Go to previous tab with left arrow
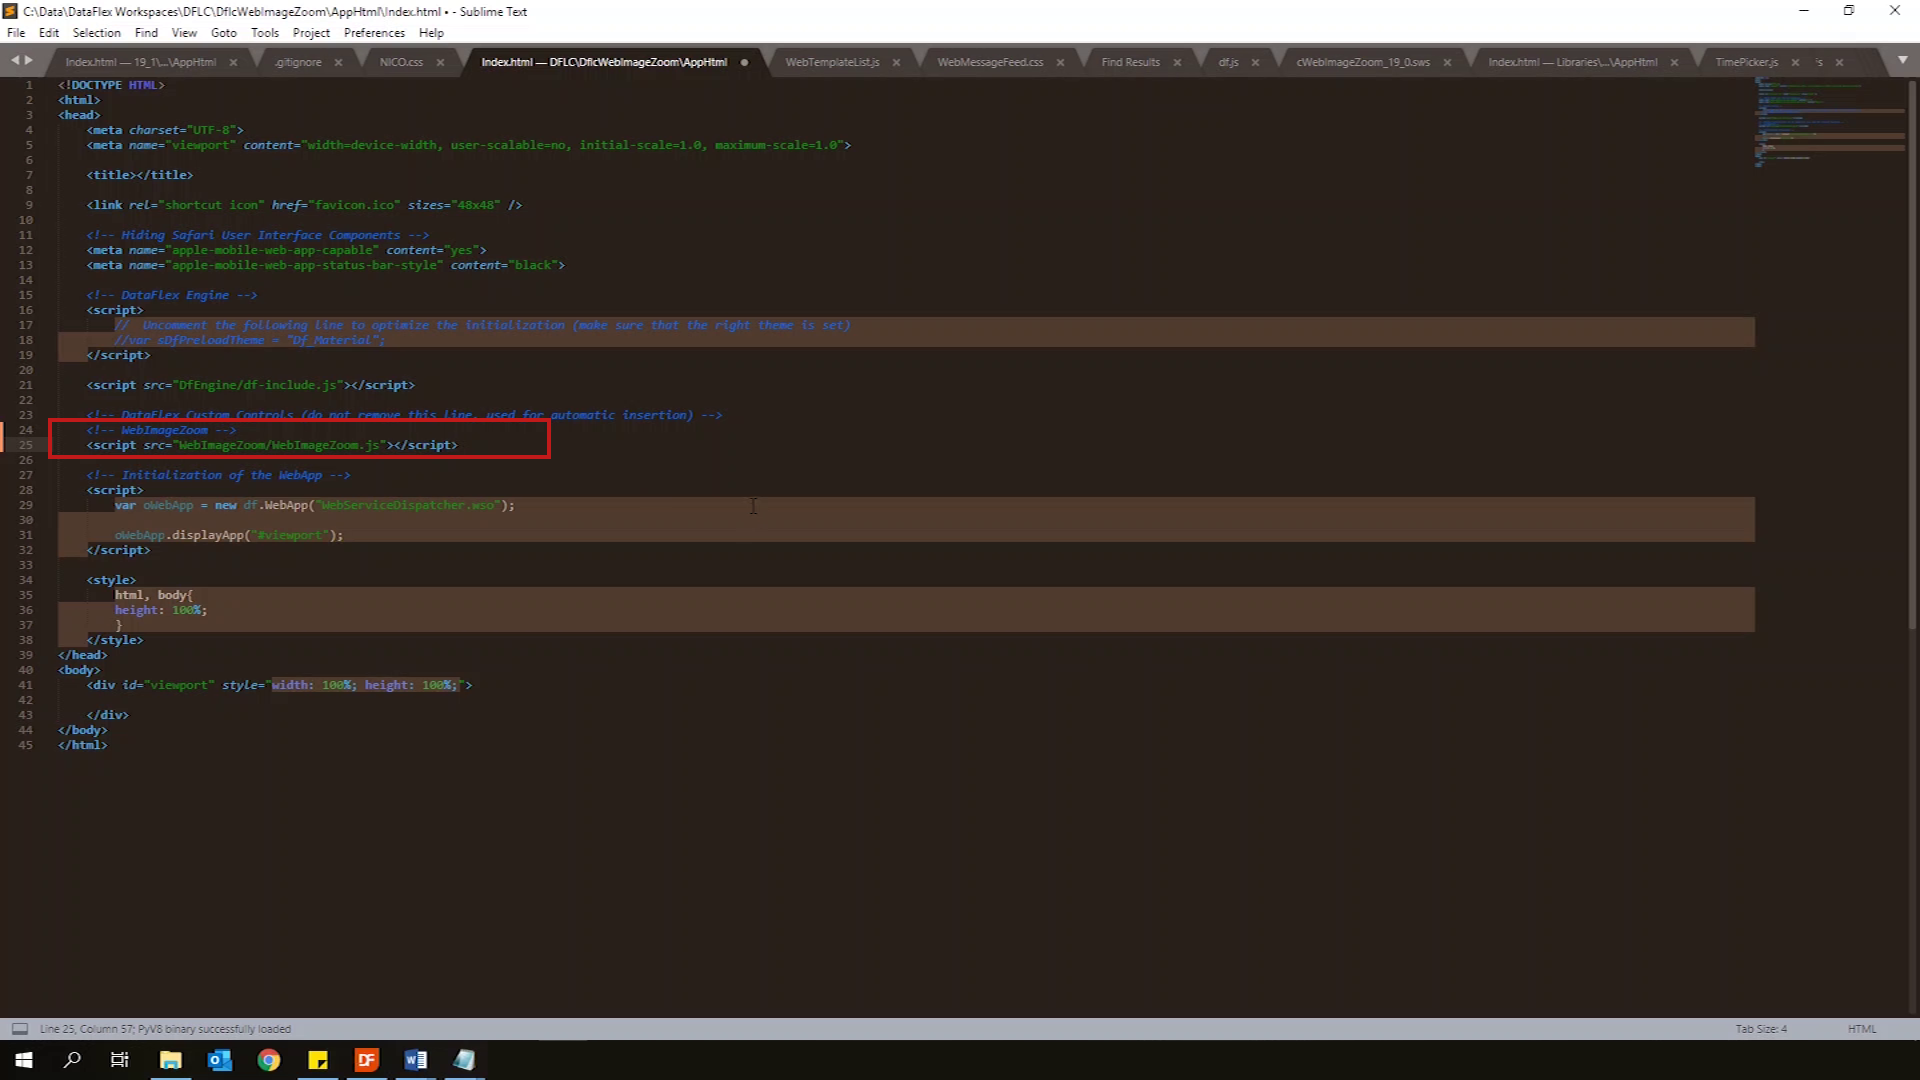The width and height of the screenshot is (1920, 1080). coord(15,61)
